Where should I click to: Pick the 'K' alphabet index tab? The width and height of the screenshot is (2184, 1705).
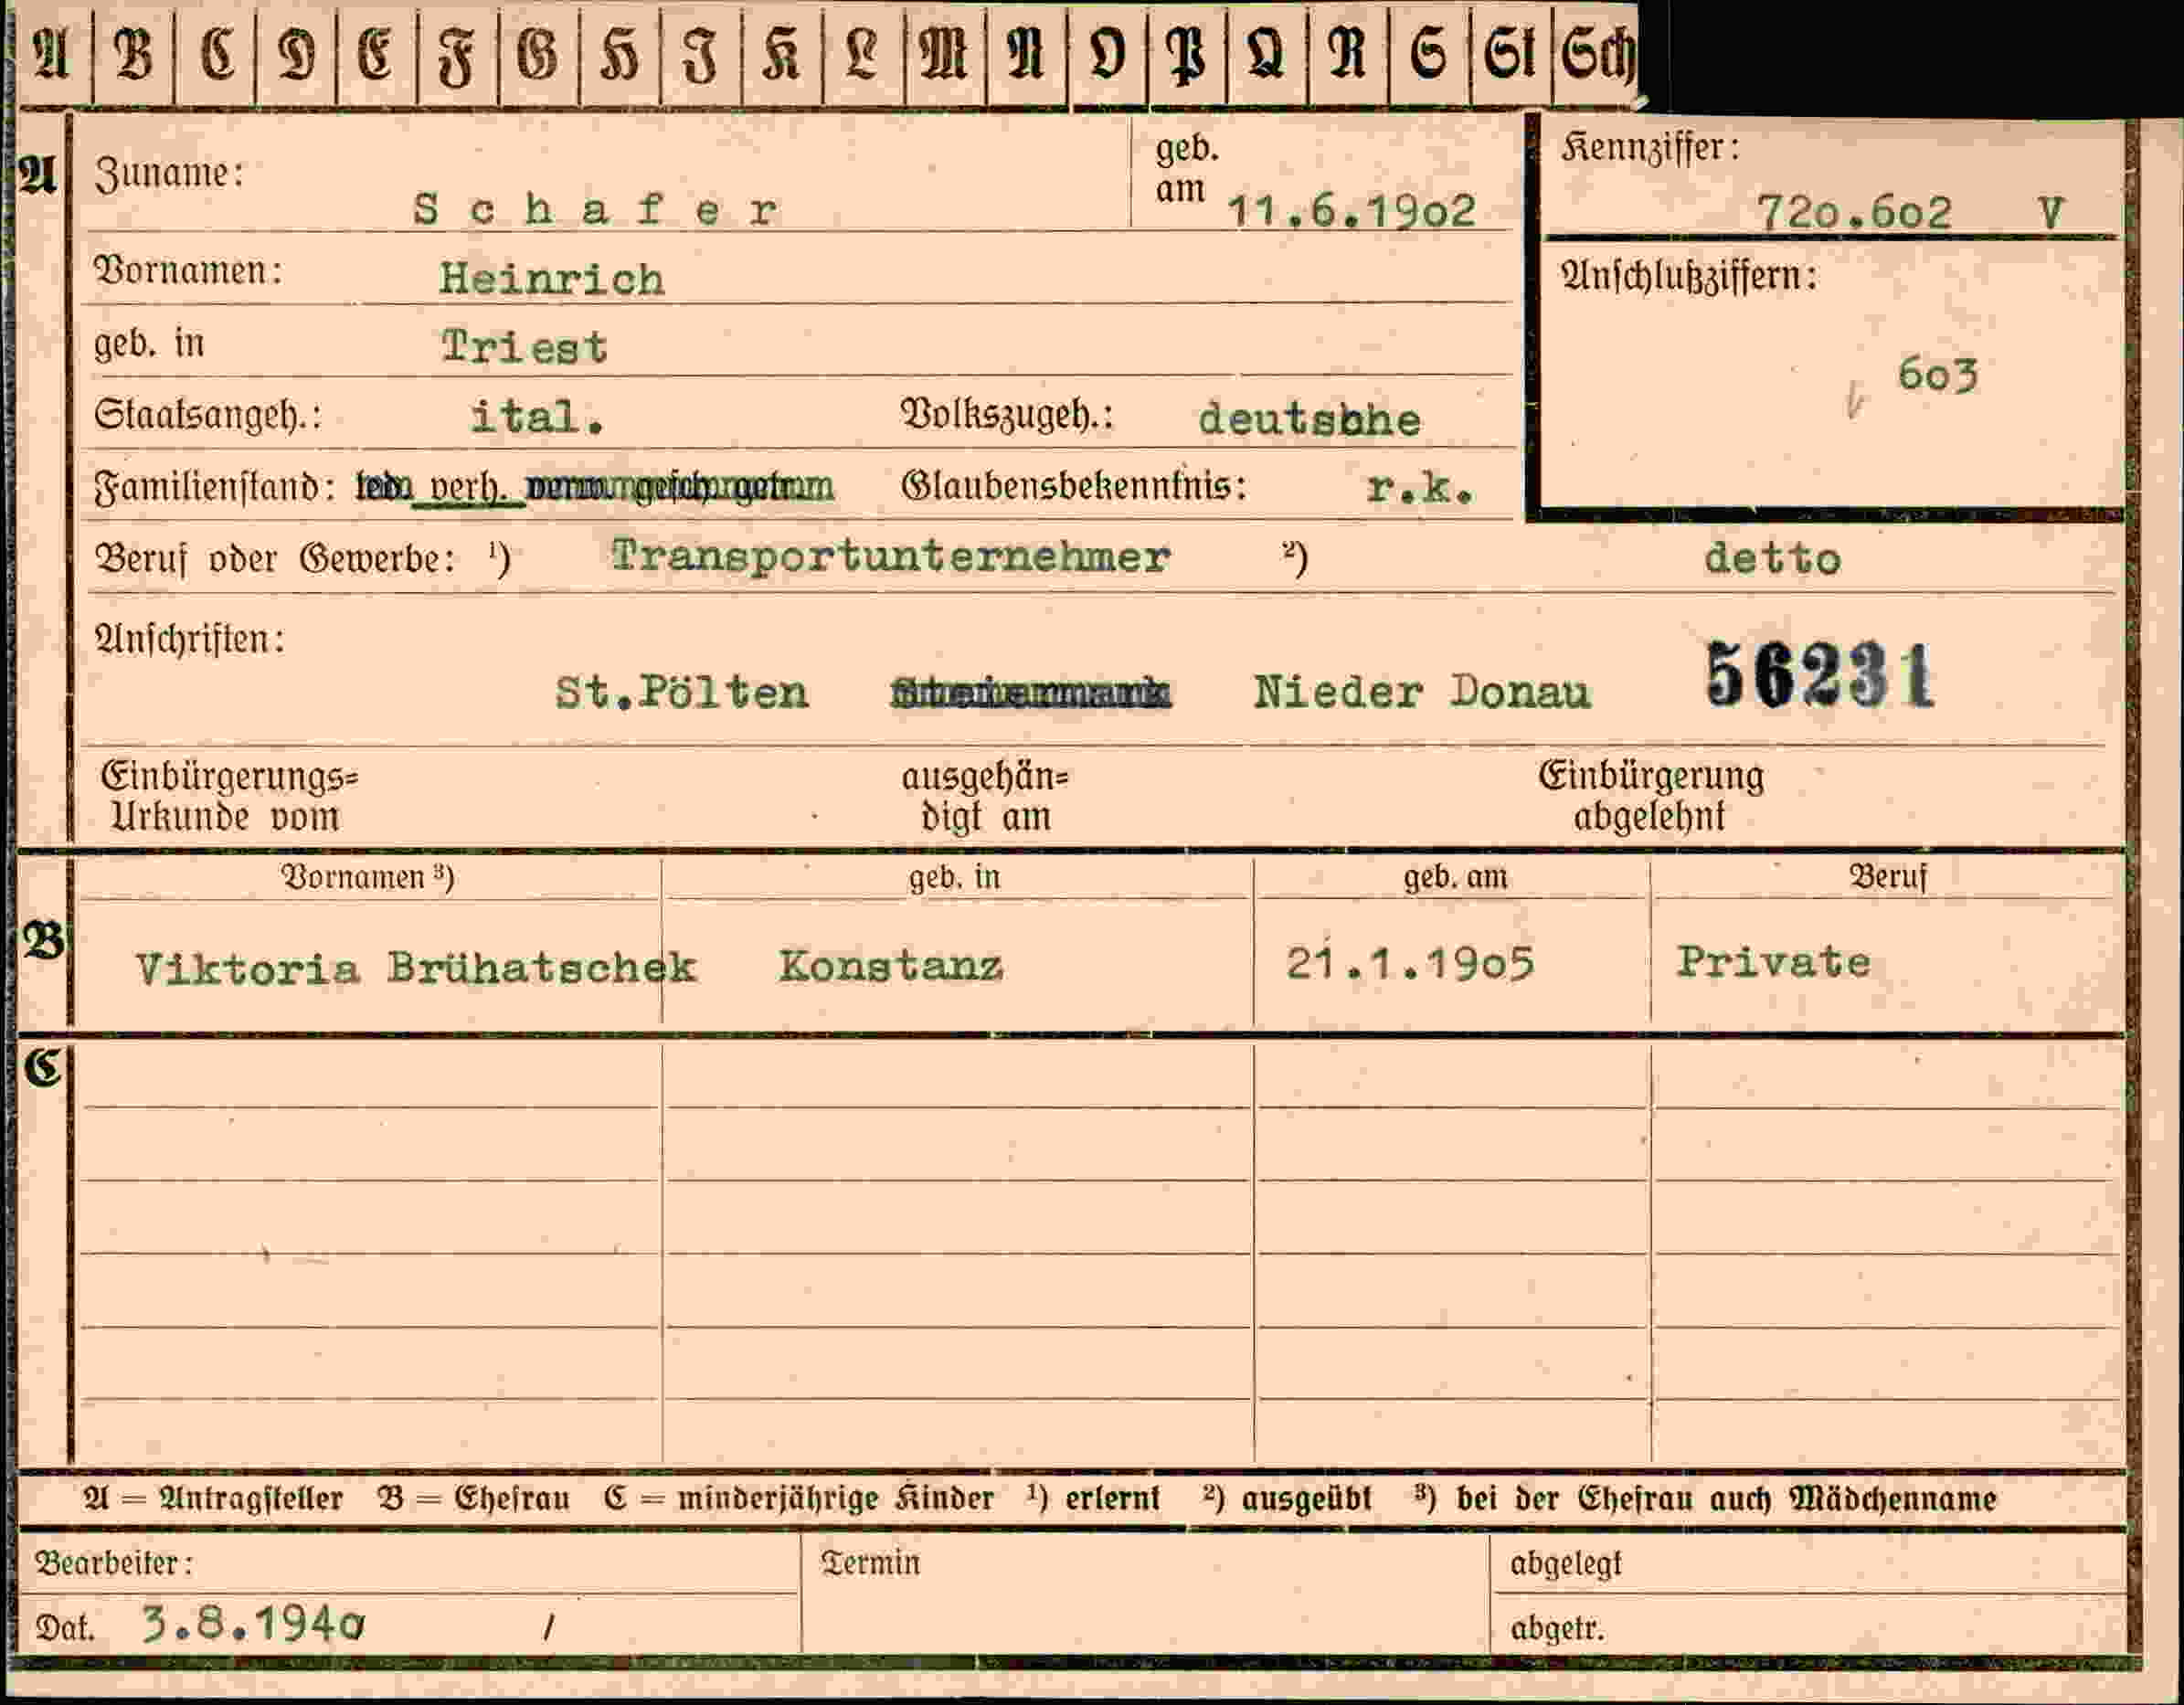click(781, 54)
